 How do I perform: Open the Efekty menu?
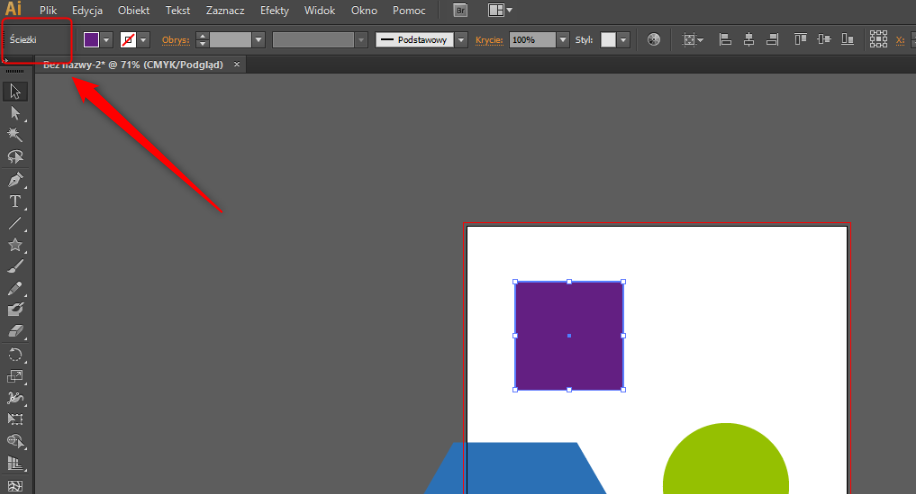(x=275, y=11)
